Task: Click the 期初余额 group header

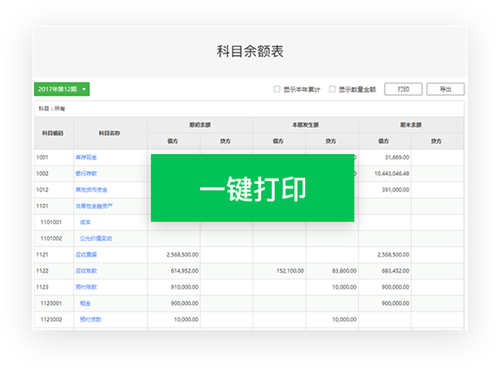Action: (x=200, y=125)
